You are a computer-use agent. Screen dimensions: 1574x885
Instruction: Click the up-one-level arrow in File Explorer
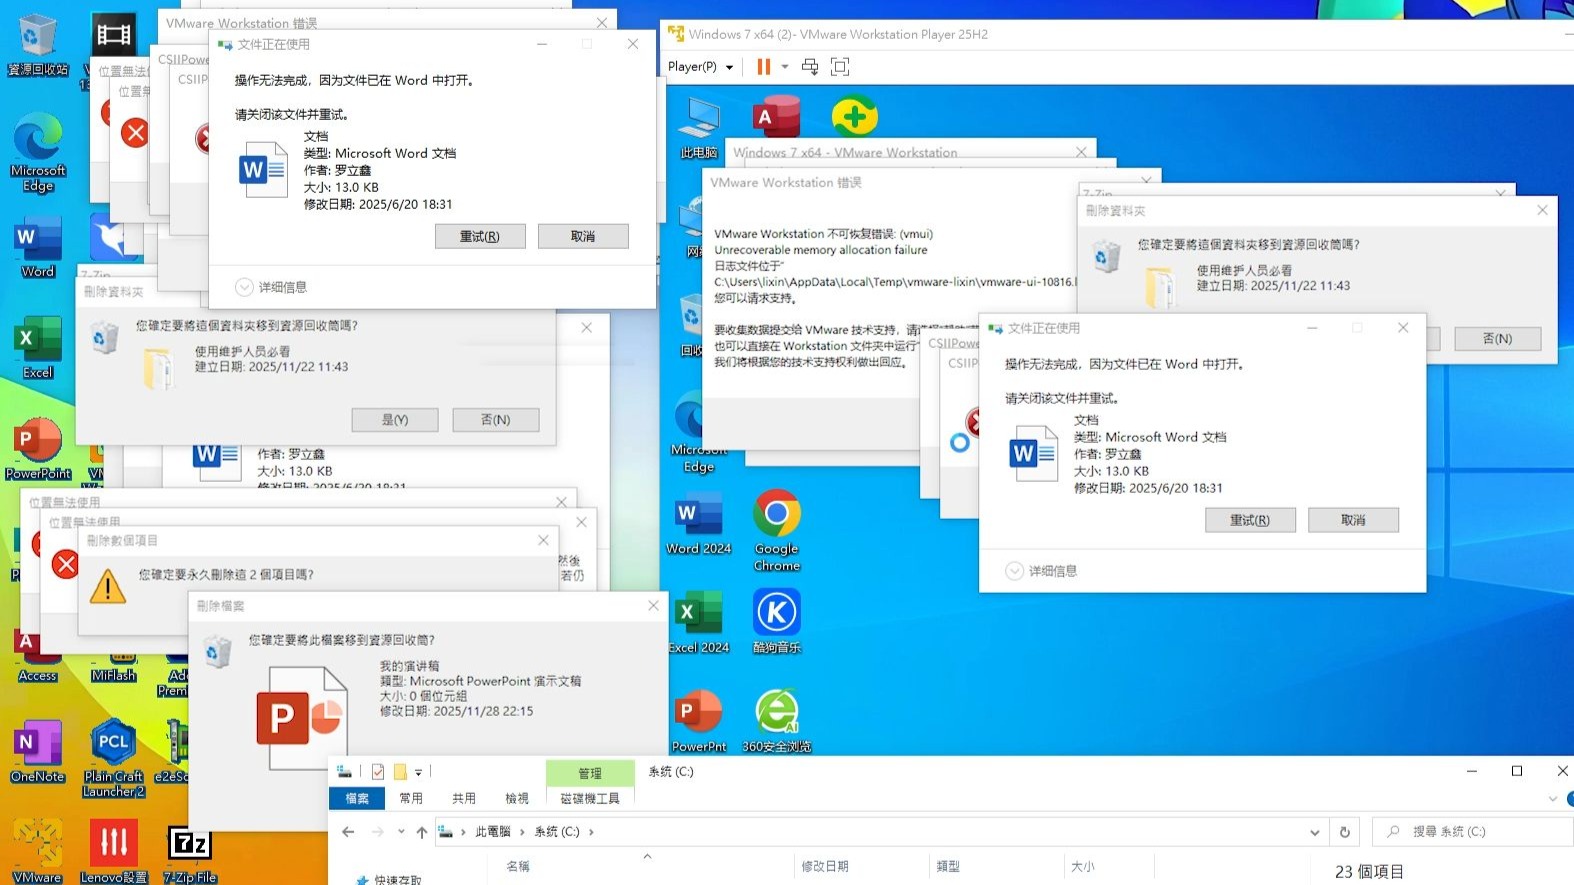pyautogui.click(x=422, y=832)
